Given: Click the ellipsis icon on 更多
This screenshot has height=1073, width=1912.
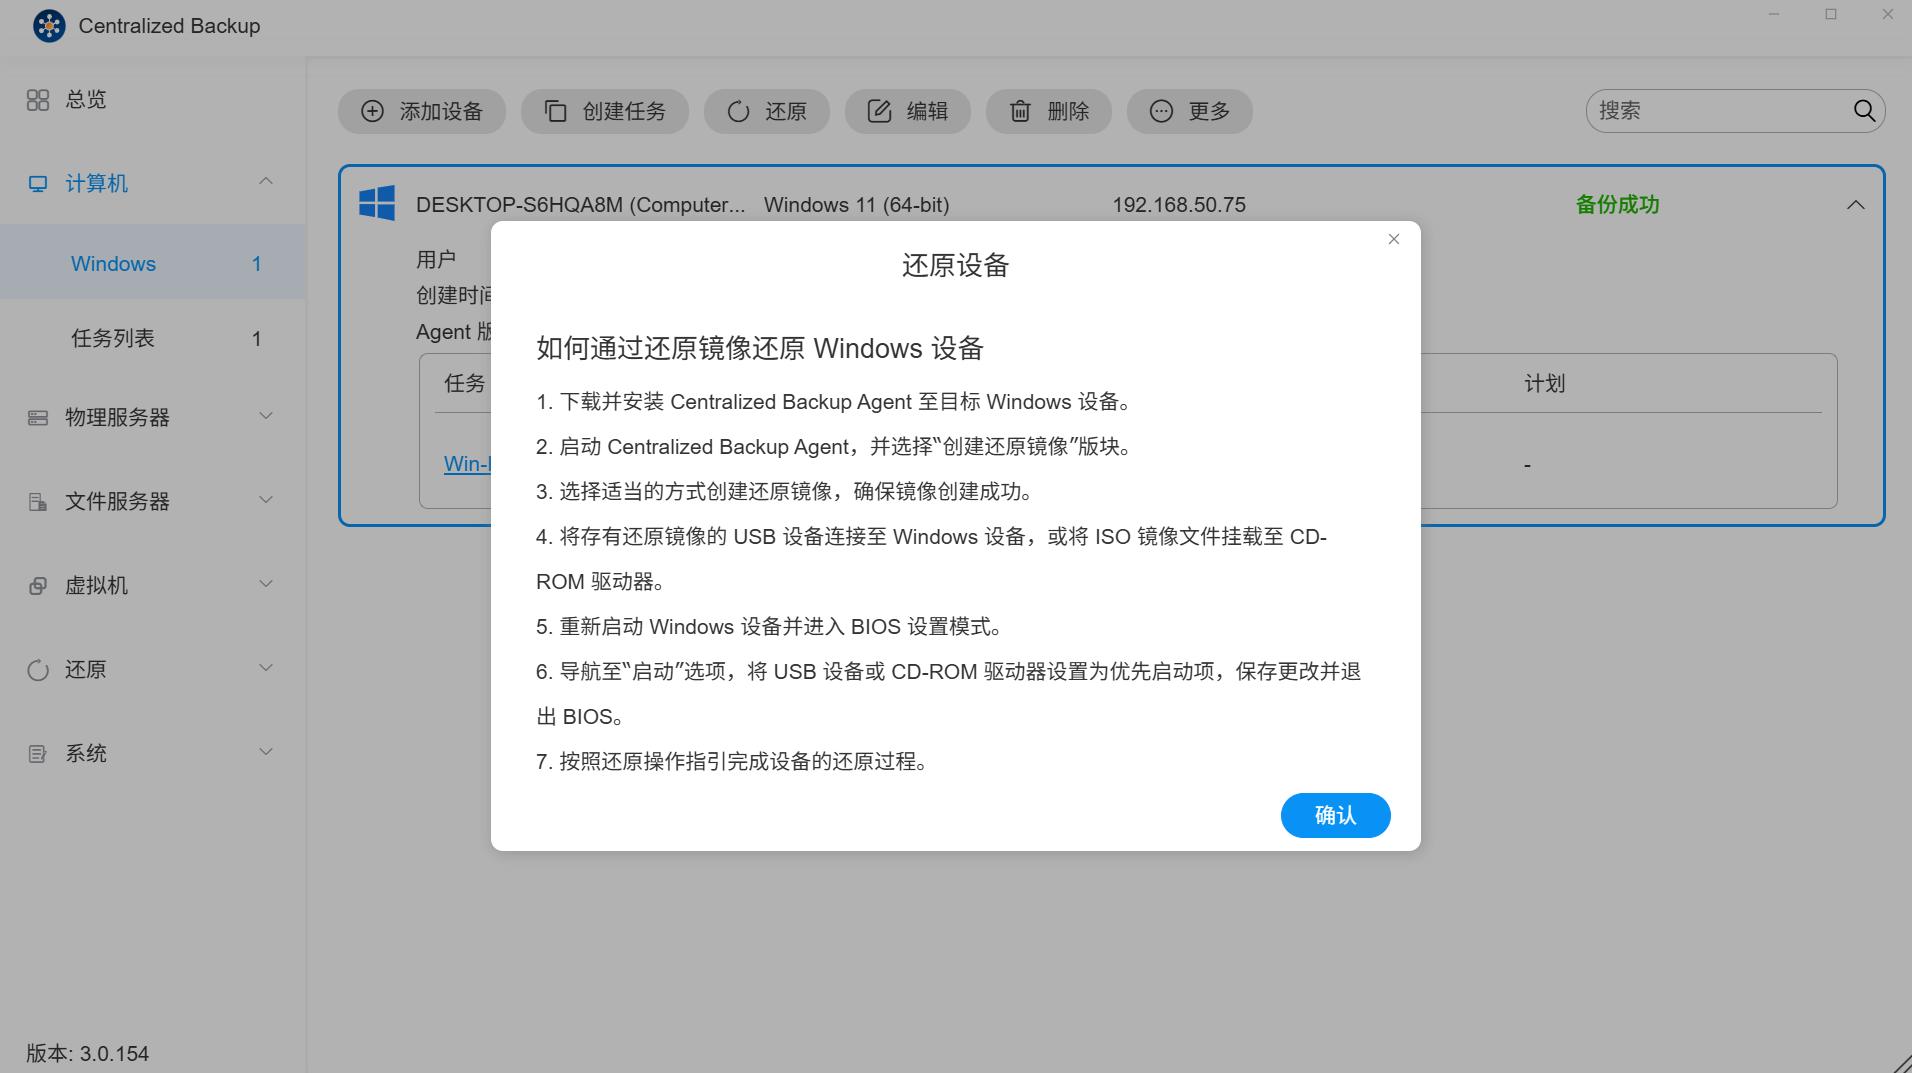Looking at the screenshot, I should coord(1161,111).
